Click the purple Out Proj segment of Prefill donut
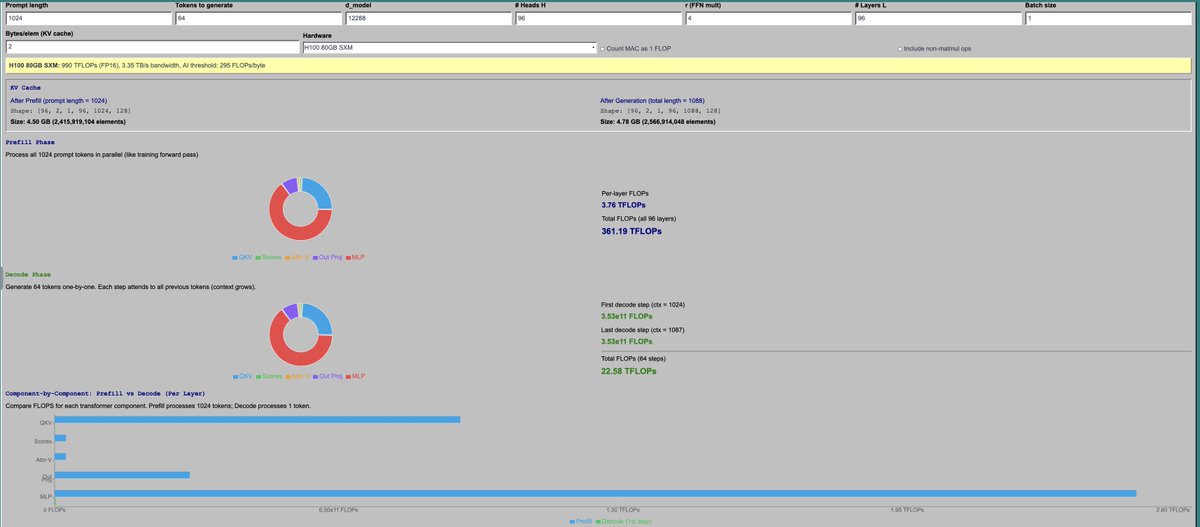 tap(289, 184)
